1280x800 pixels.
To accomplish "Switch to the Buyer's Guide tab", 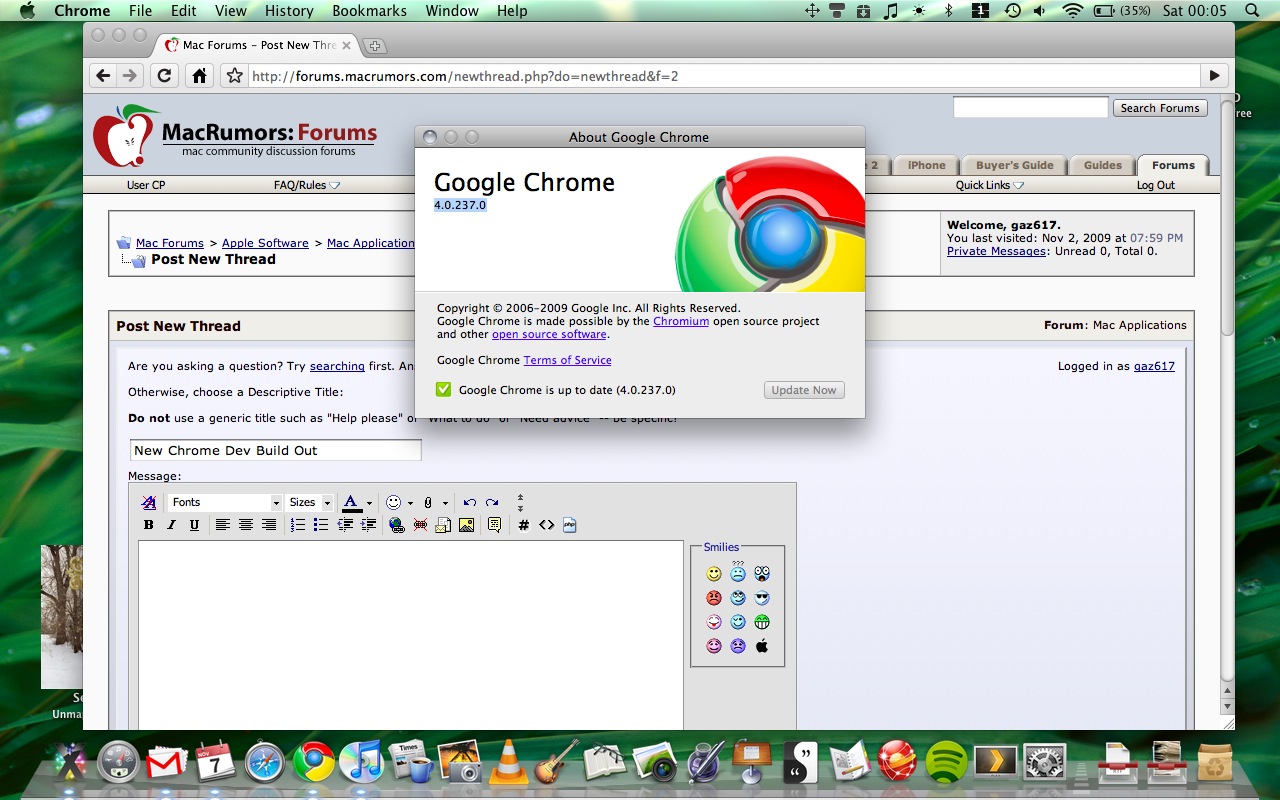I will pos(1014,166).
